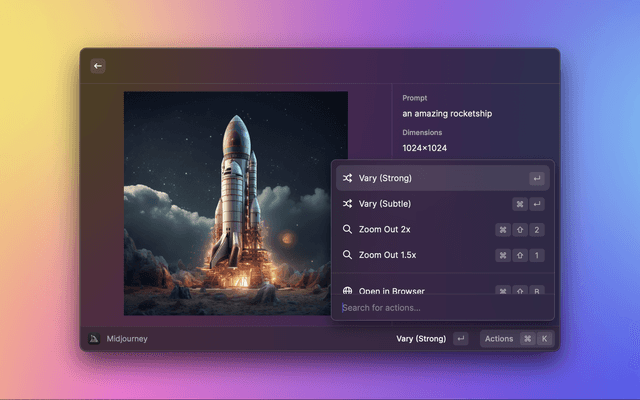Click the generated rocketship image
Screen dimensions: 640x400
click(235, 203)
